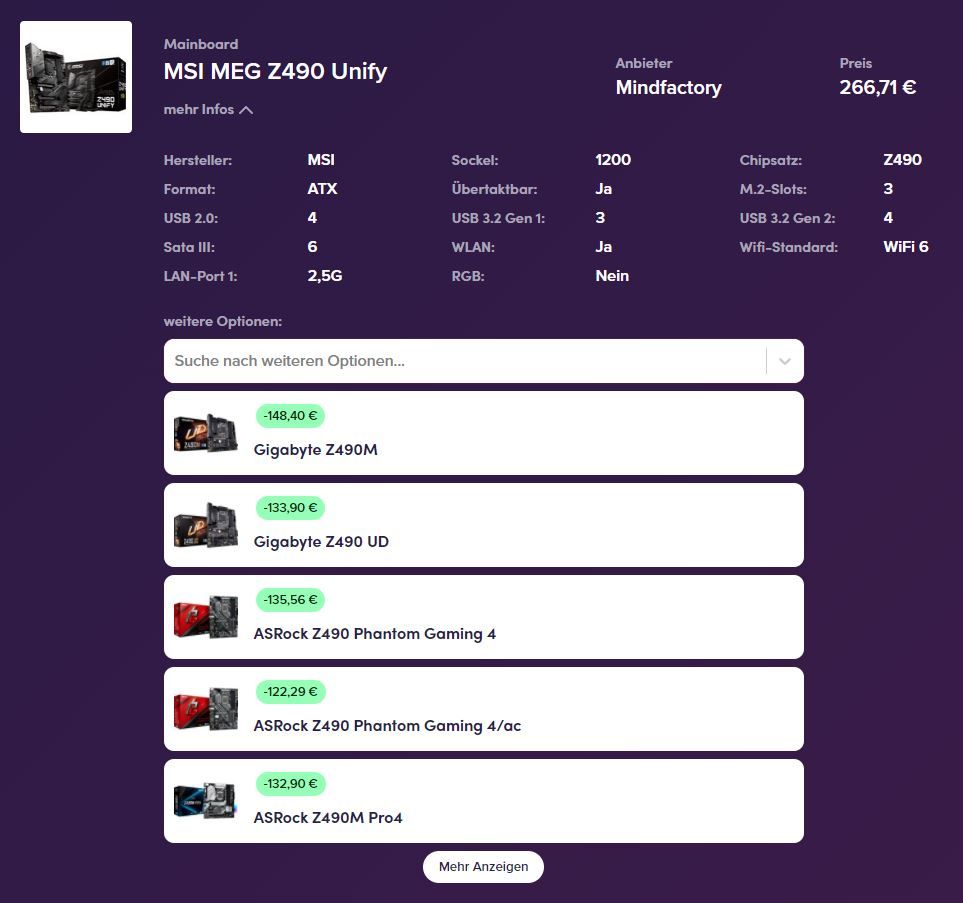Select the Gigabyte Z490 UD option card
The image size is (963, 903).
point(483,525)
